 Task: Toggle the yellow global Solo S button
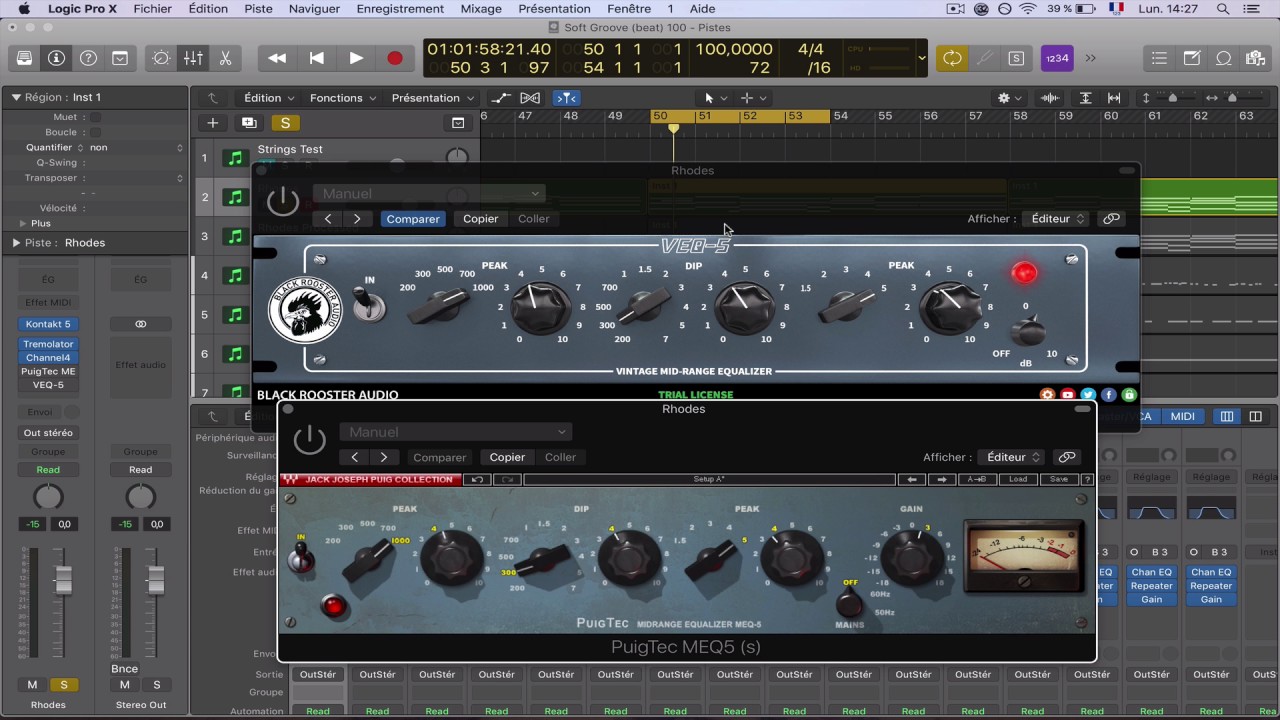(285, 123)
